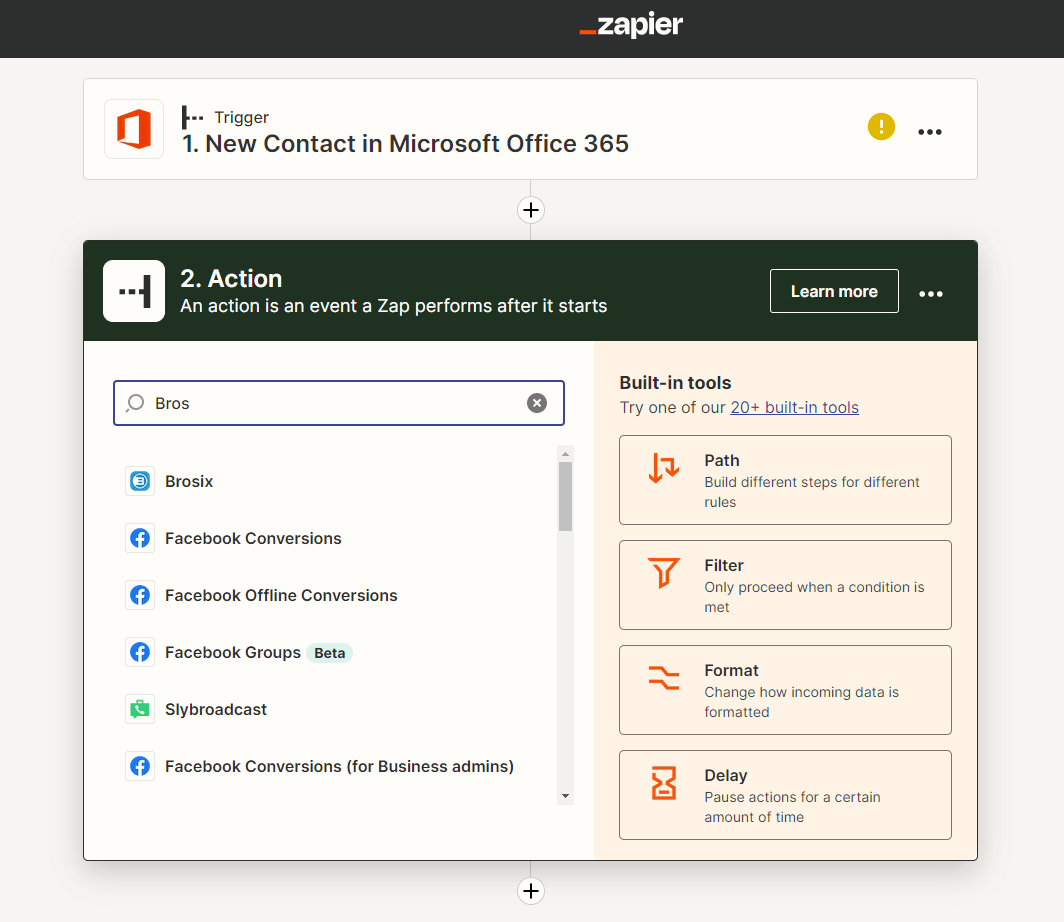Click the Facebook Offline Conversions icon
The height and width of the screenshot is (922, 1064).
[x=140, y=595]
